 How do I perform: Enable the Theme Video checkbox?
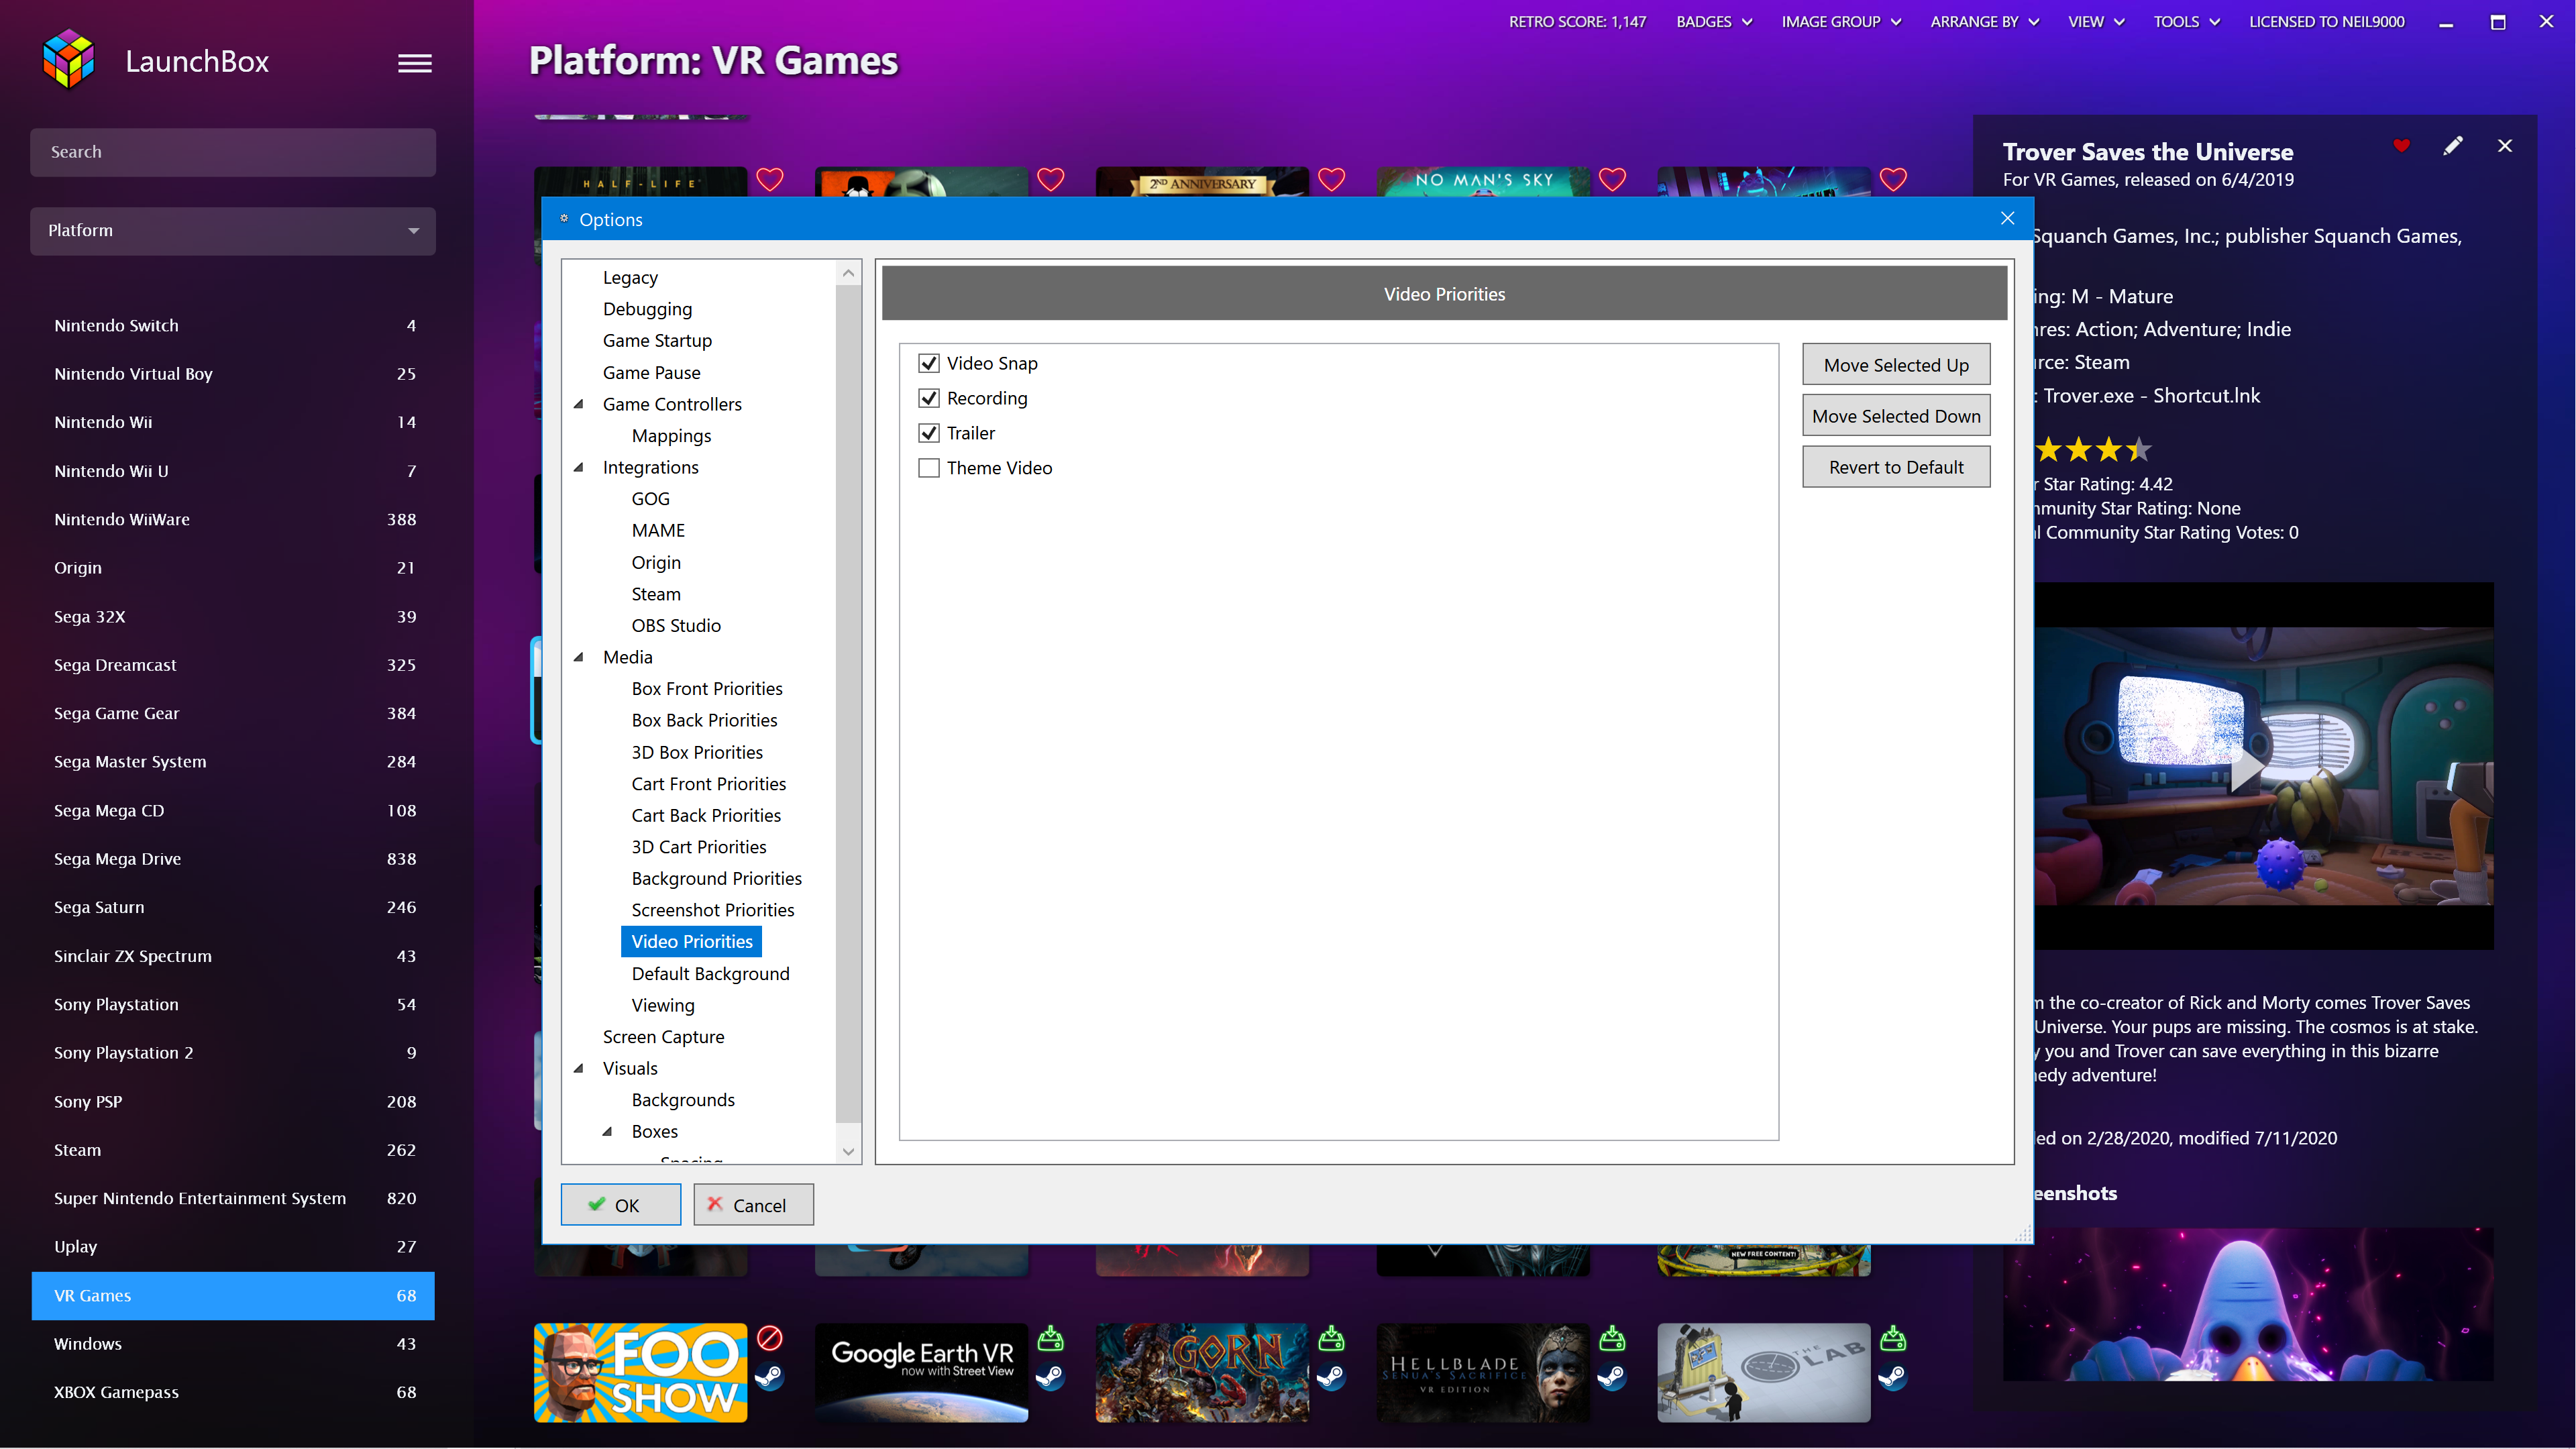(929, 468)
